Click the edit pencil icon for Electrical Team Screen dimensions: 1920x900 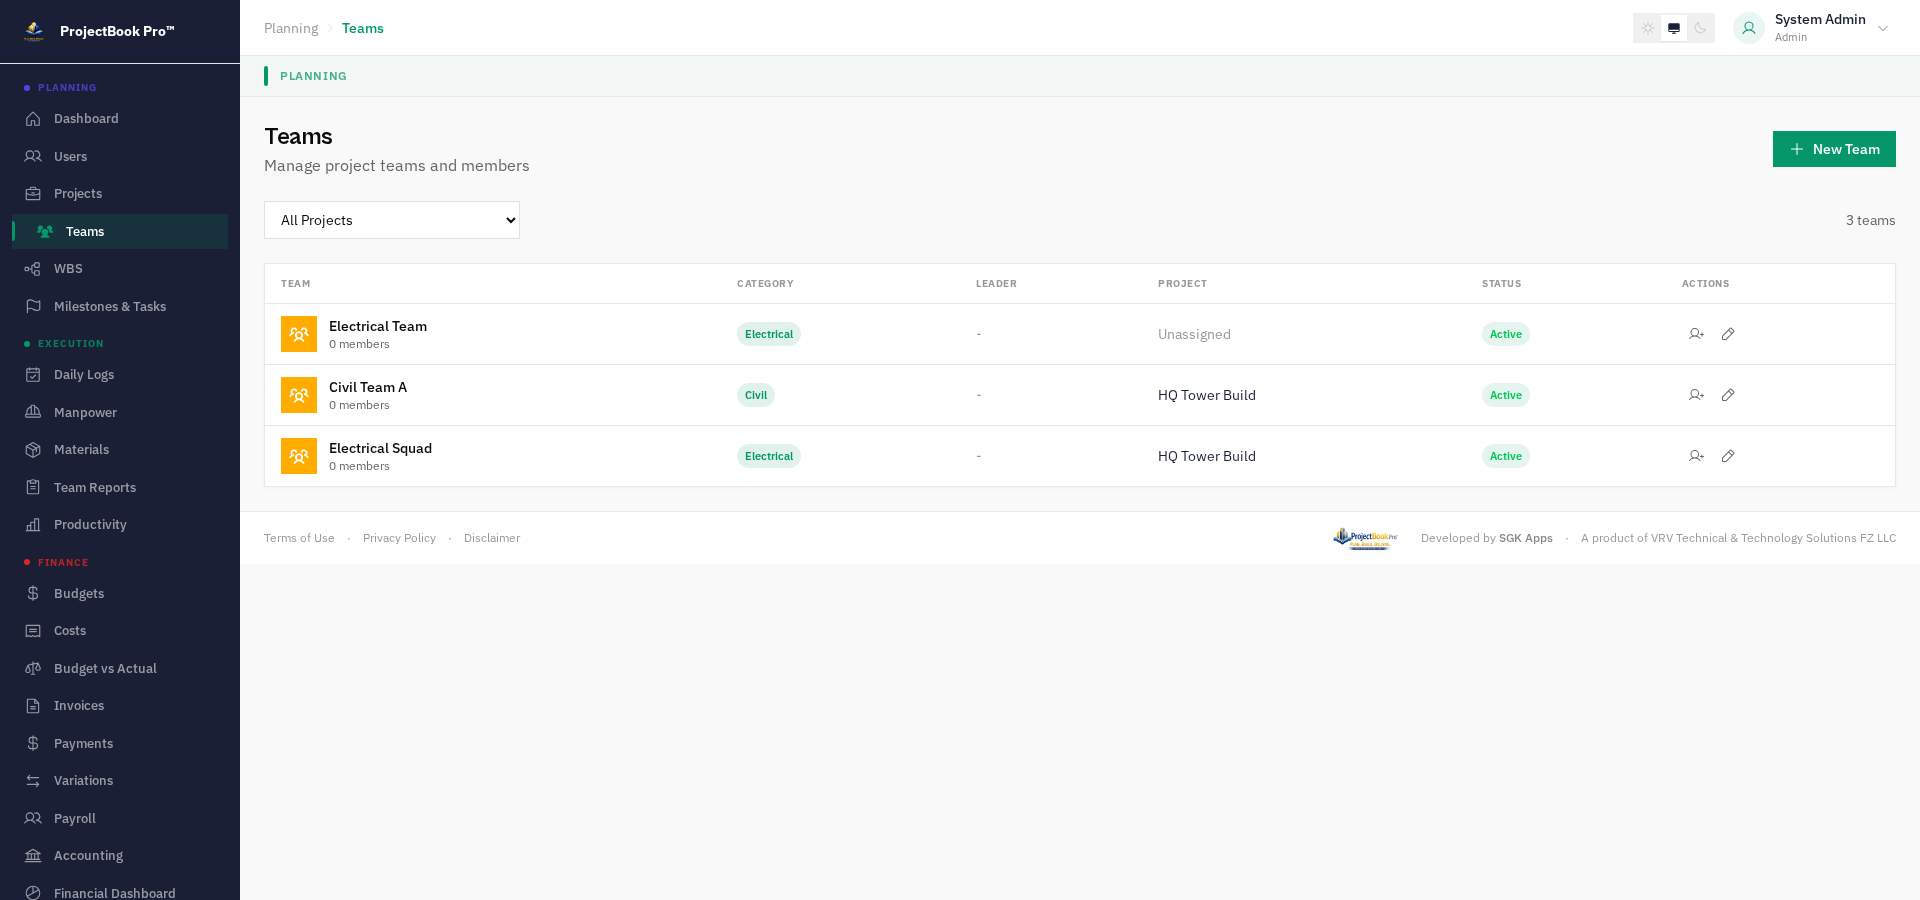coord(1728,334)
